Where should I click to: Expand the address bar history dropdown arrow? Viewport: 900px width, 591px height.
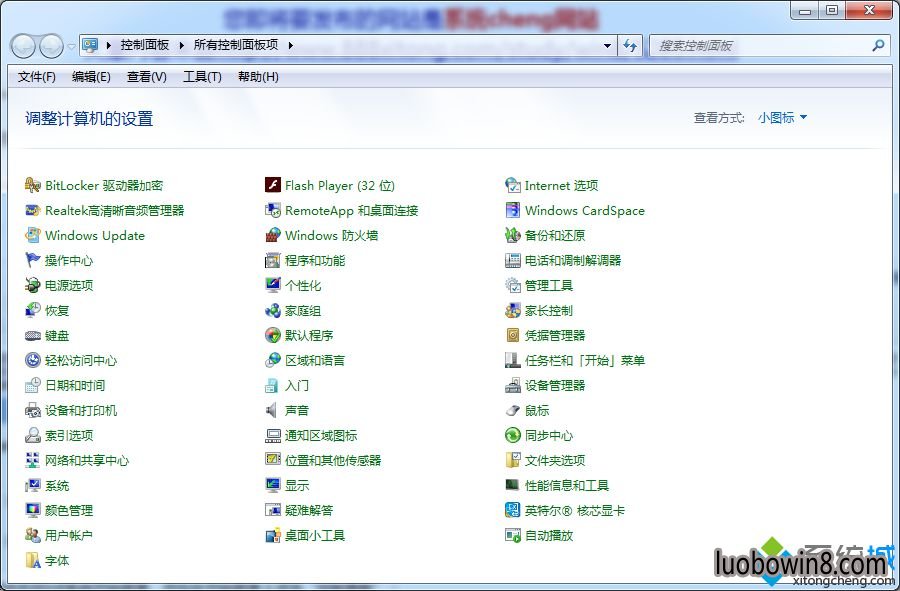point(607,45)
